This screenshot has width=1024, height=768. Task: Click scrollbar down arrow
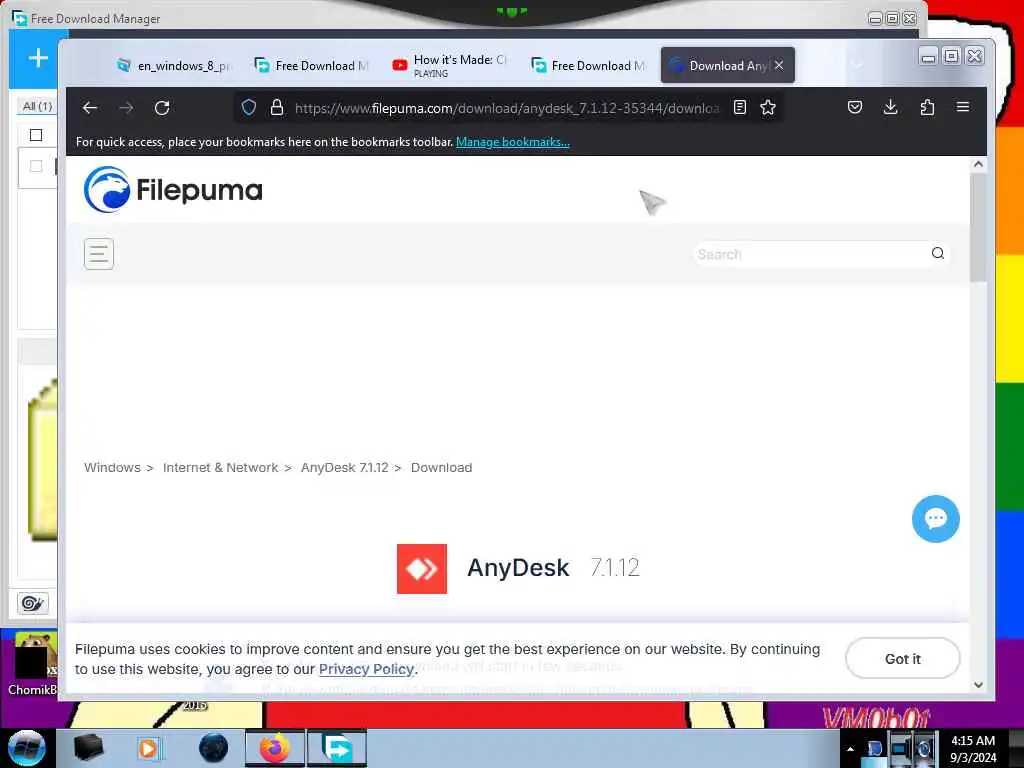(978, 685)
